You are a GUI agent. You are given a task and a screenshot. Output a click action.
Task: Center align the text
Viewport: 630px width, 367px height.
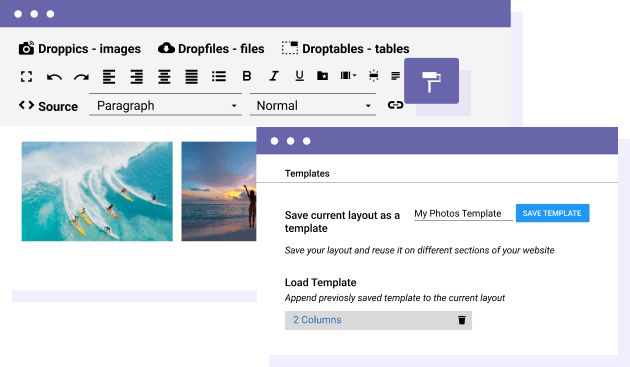click(164, 76)
